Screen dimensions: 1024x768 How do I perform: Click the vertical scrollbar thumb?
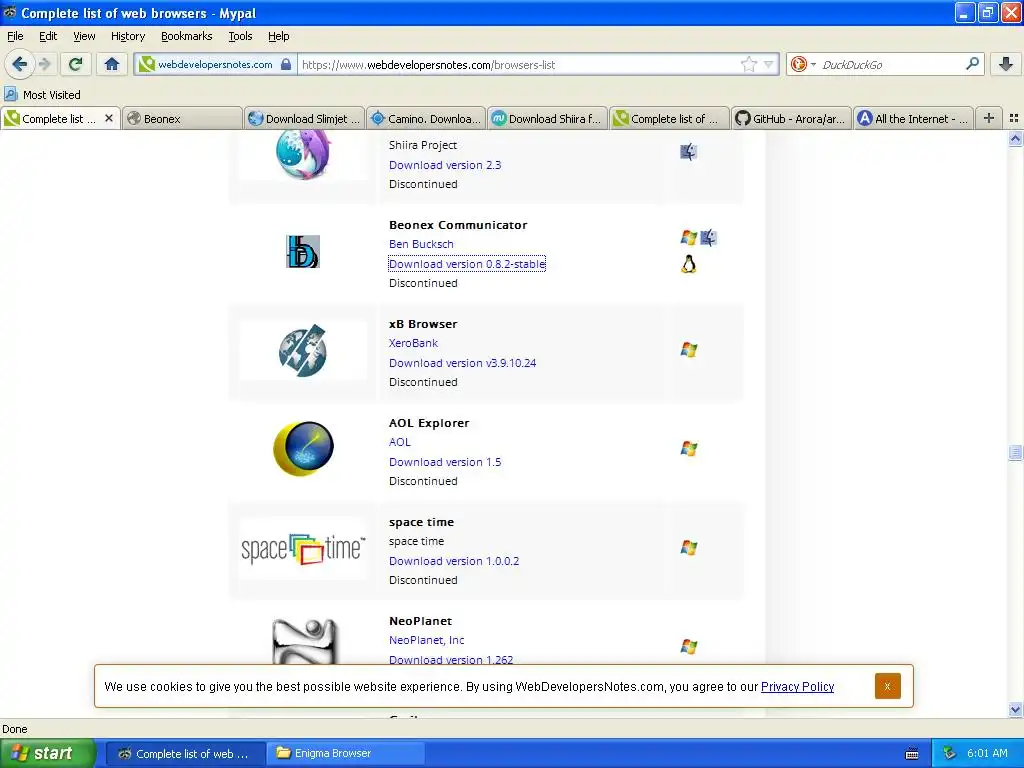click(x=1015, y=453)
